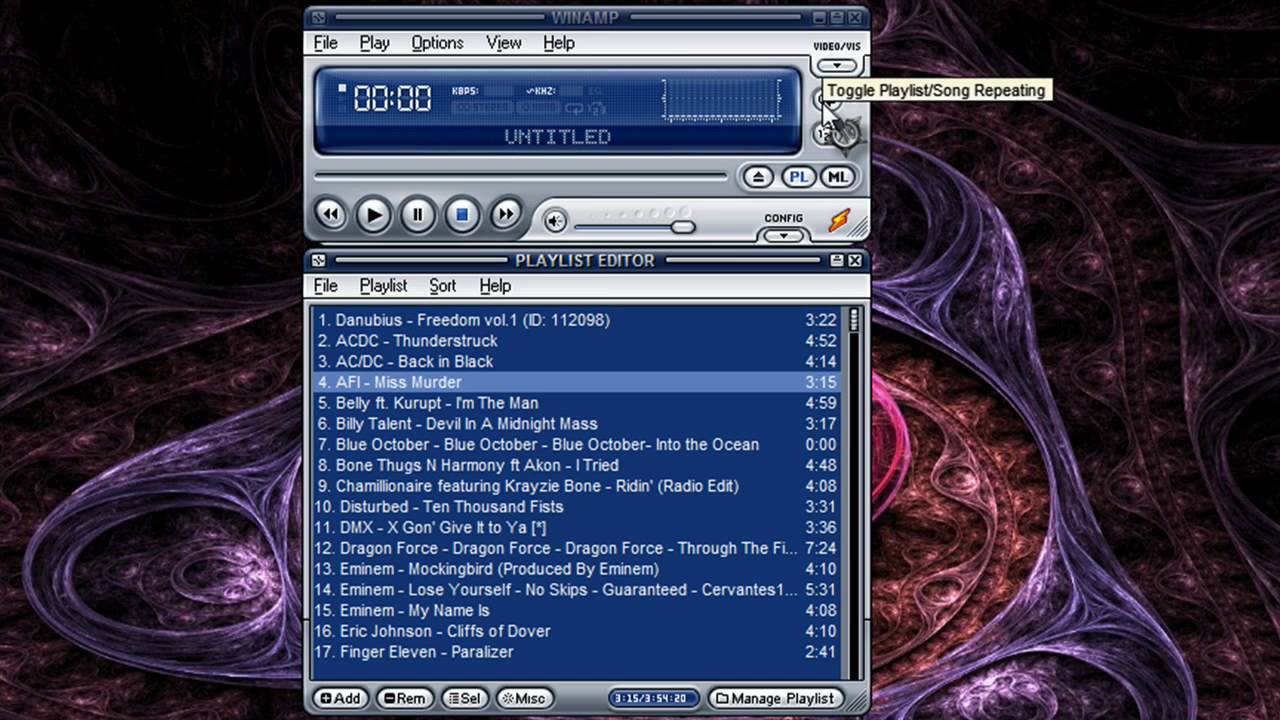Viewport: 1280px width, 720px height.
Task: Select ACDC - Thunderstruck track
Action: (577, 341)
